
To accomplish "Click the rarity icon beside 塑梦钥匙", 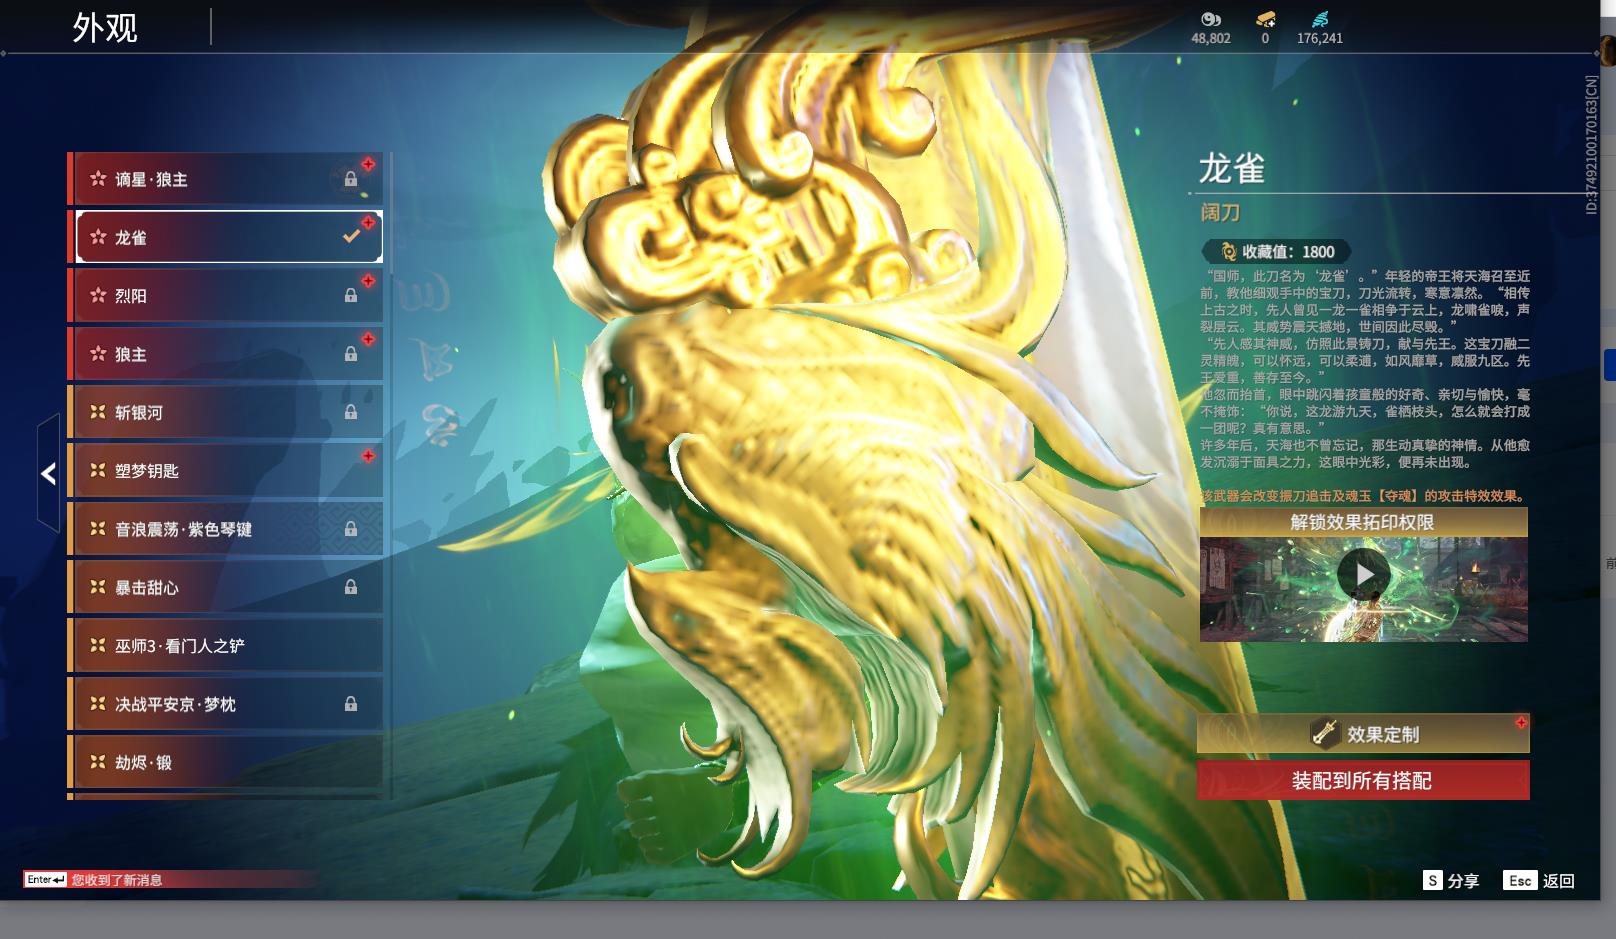I will (x=98, y=470).
